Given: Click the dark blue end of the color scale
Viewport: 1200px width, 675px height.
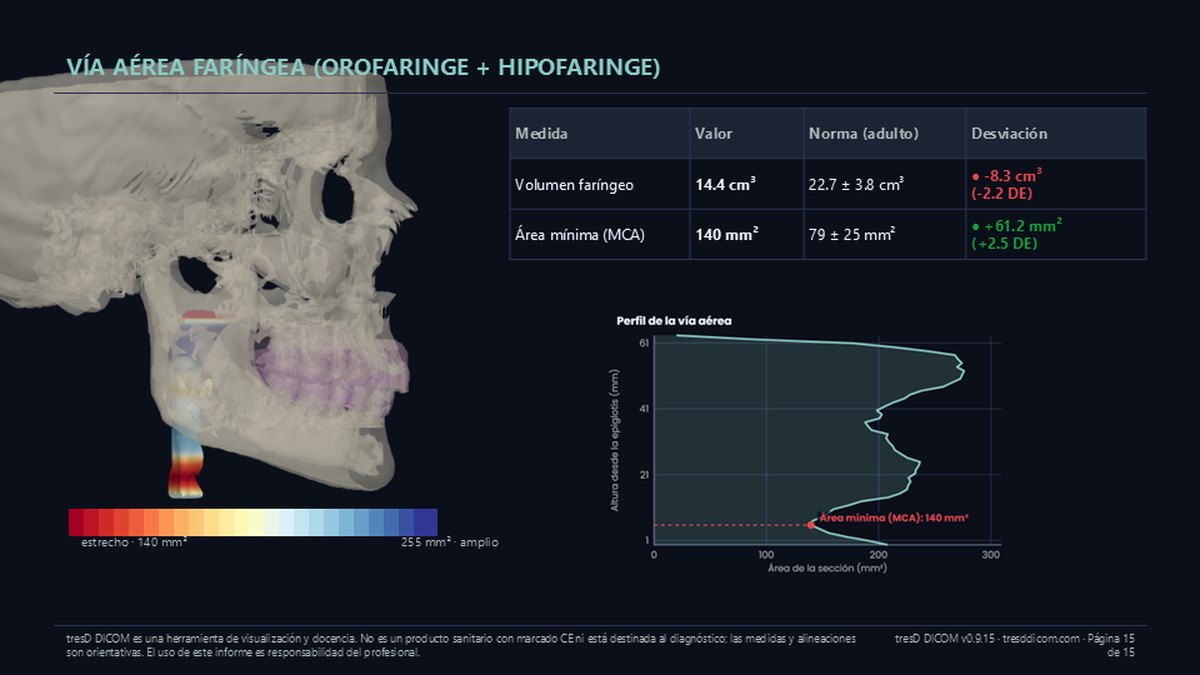Looking at the screenshot, I should point(429,522).
